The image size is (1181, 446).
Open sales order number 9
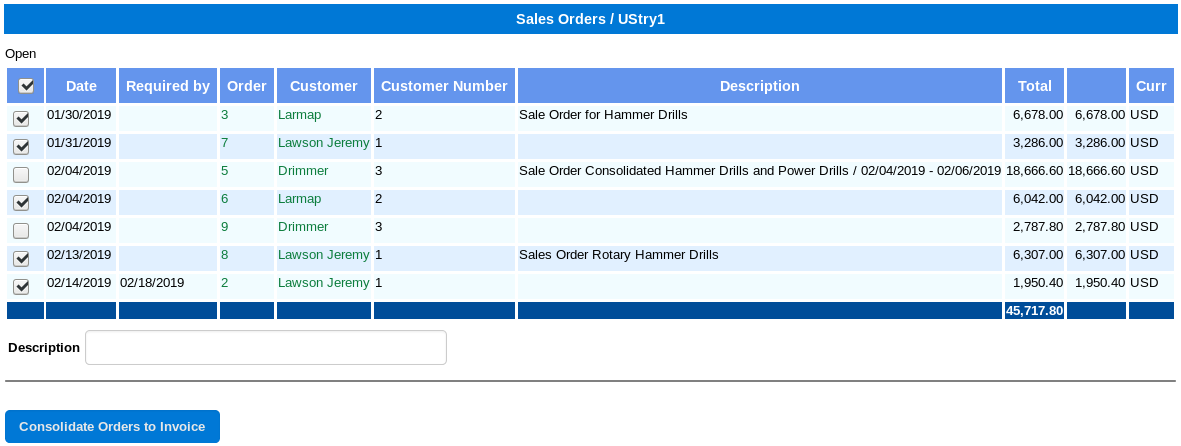coord(224,226)
